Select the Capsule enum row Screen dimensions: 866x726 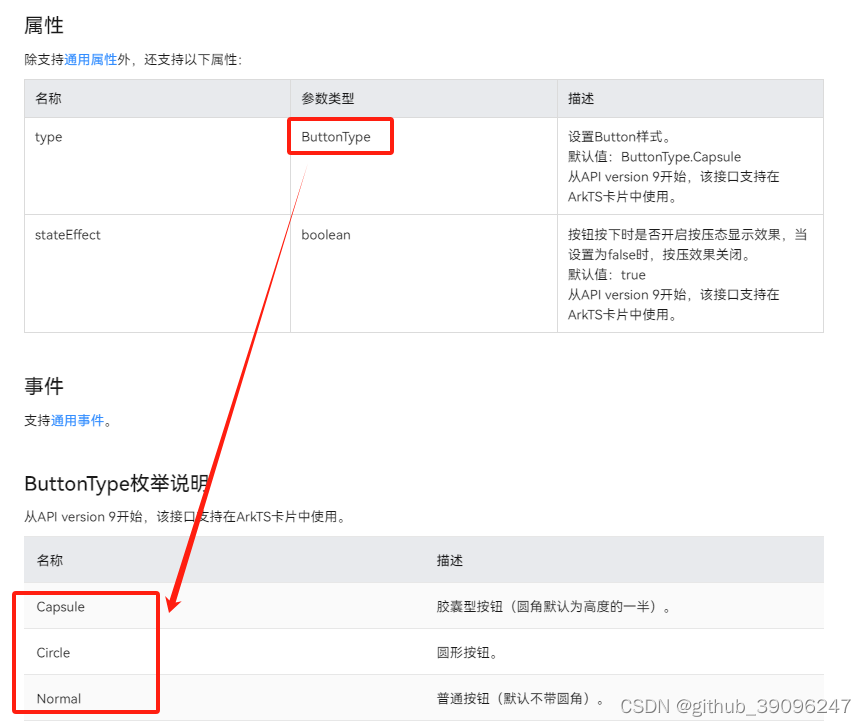(x=60, y=606)
